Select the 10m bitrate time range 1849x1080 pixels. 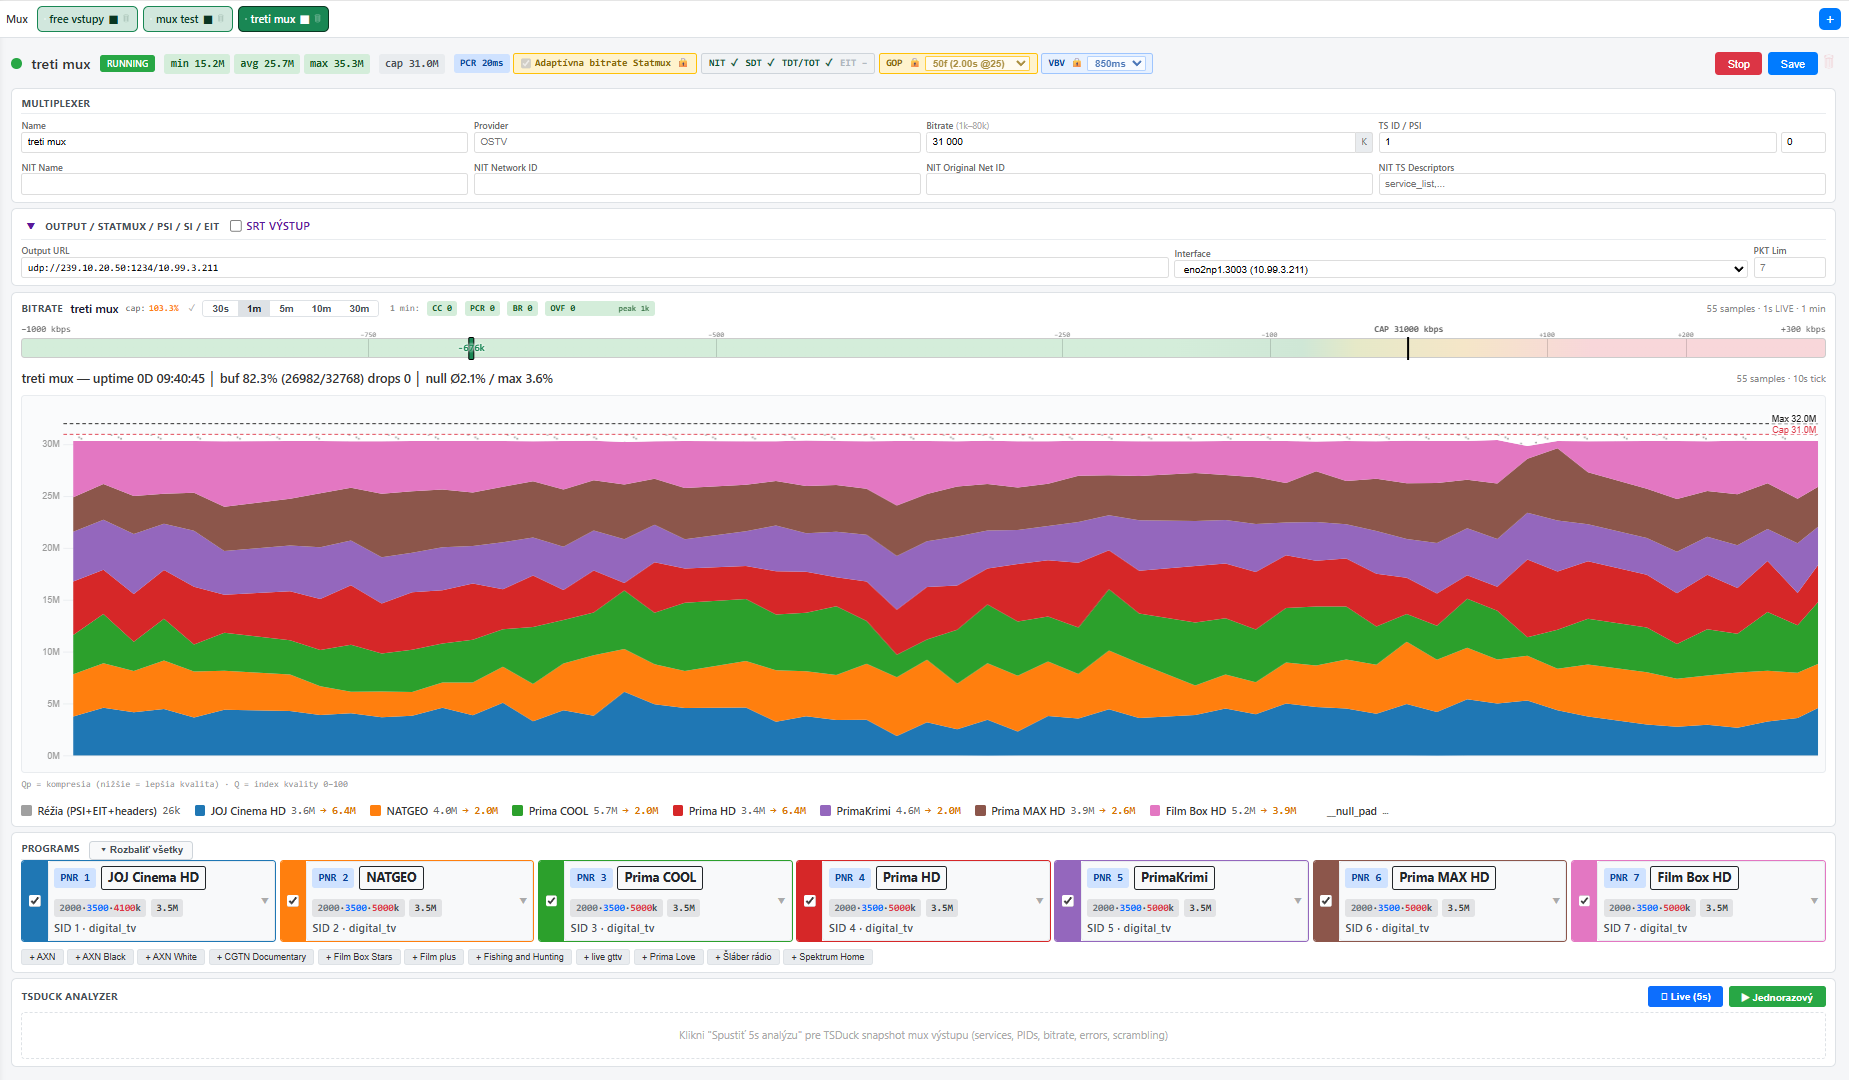[321, 309]
